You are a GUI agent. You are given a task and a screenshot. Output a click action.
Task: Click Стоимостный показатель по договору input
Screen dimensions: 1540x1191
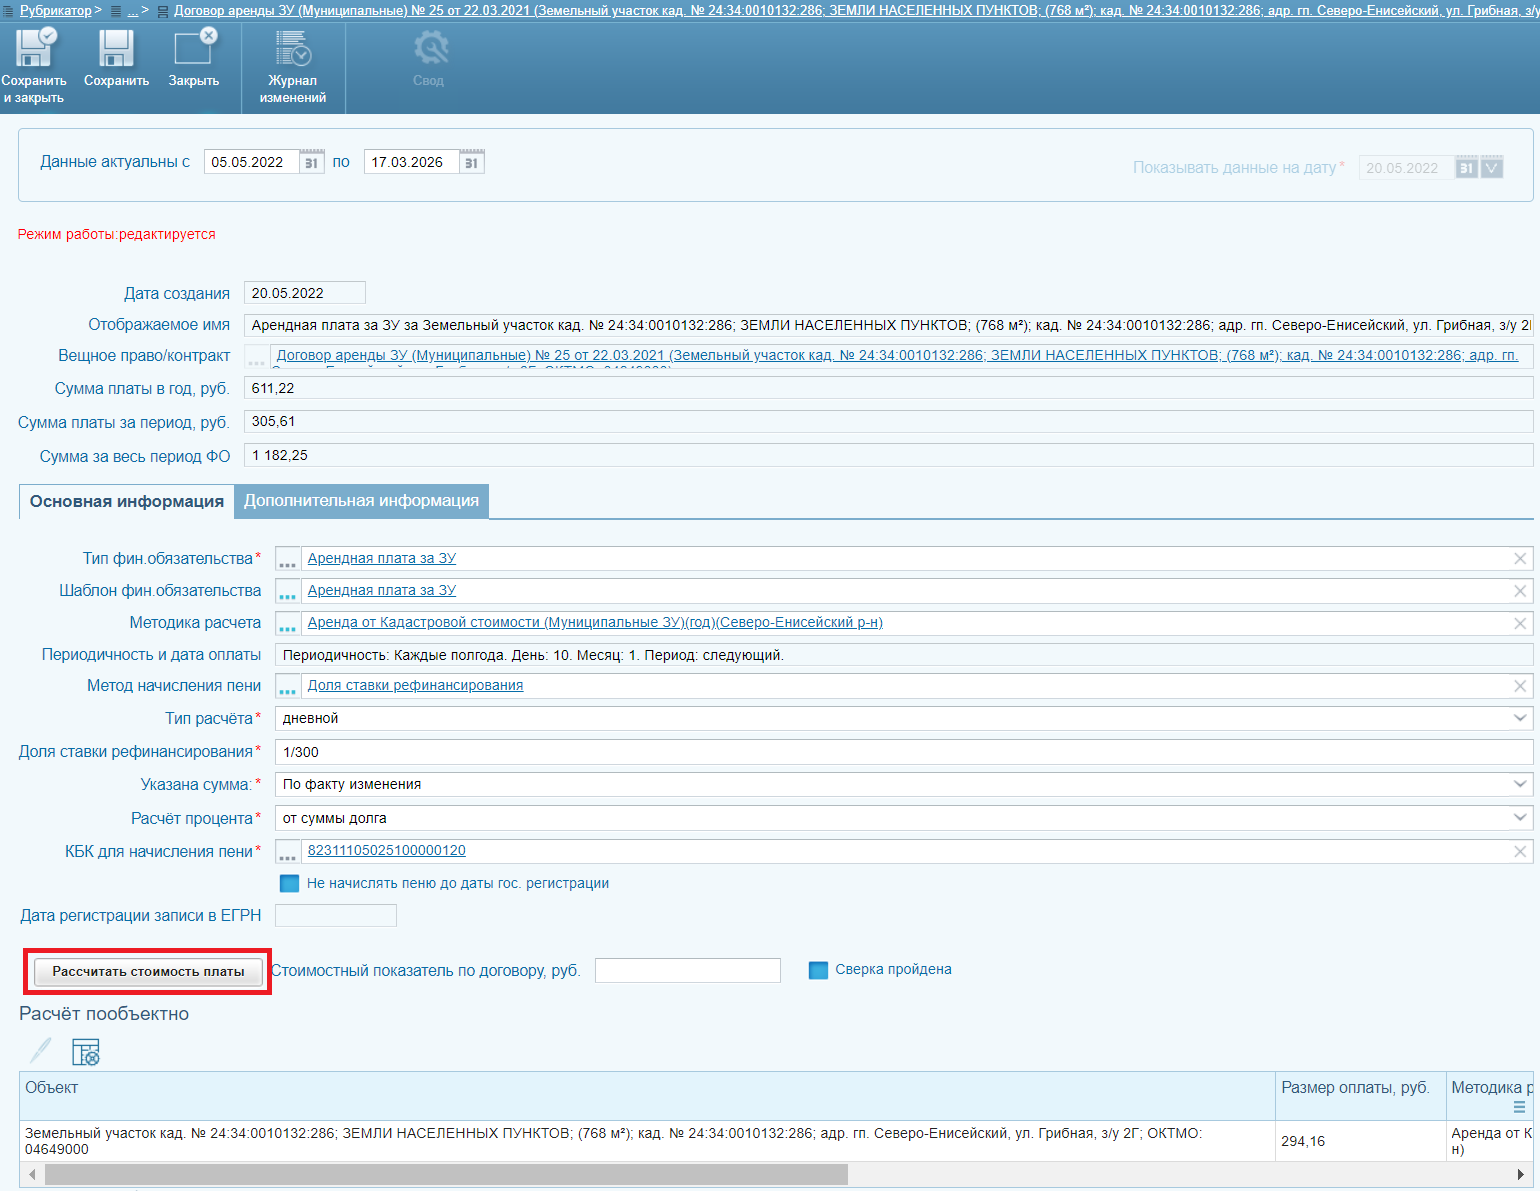pyautogui.click(x=688, y=970)
